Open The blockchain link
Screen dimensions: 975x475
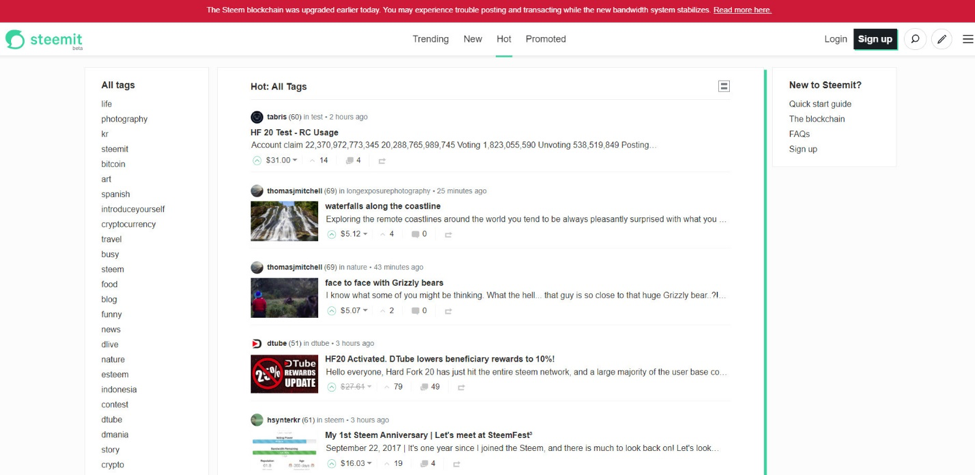[x=817, y=119]
